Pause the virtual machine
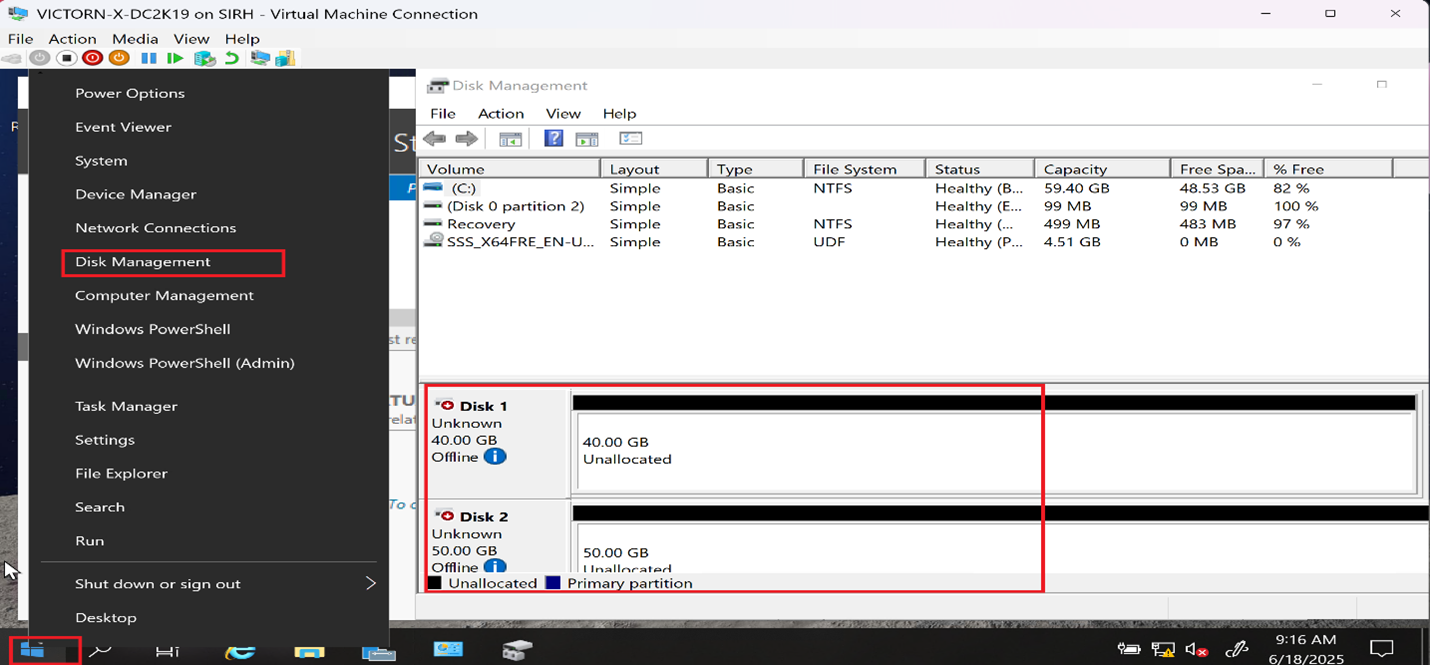This screenshot has height=665, width=1430. click(149, 57)
